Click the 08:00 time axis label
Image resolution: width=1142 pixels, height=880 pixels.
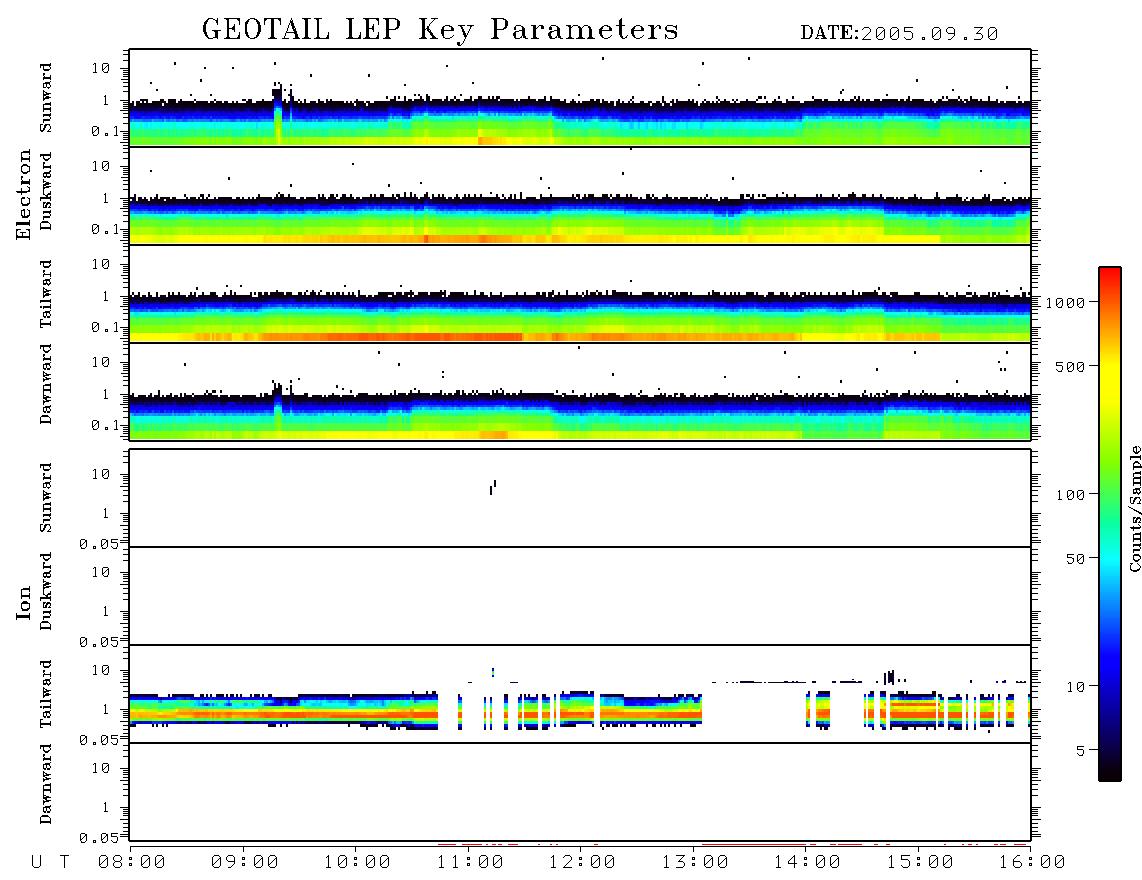(x=132, y=862)
